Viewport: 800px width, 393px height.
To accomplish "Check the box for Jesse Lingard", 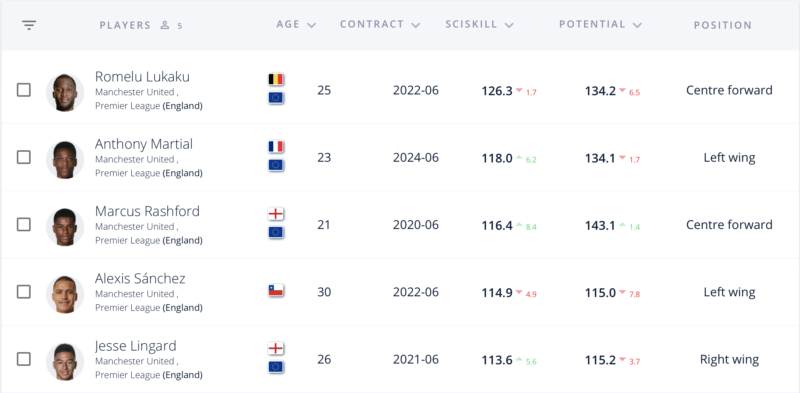I will click(23, 359).
